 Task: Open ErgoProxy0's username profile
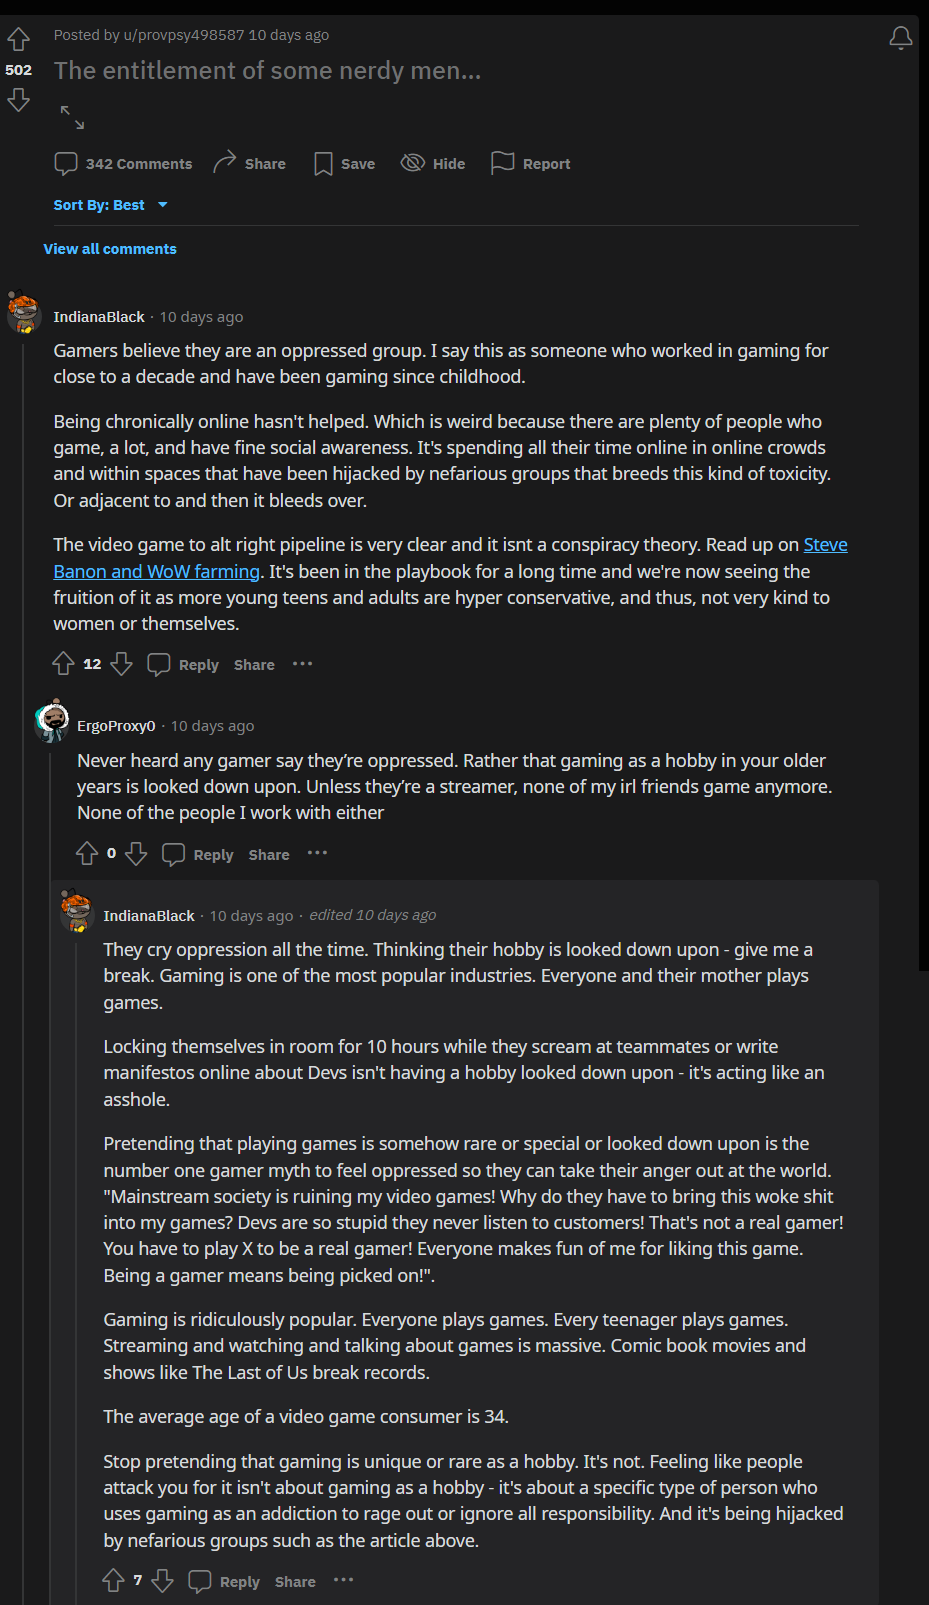pos(116,726)
